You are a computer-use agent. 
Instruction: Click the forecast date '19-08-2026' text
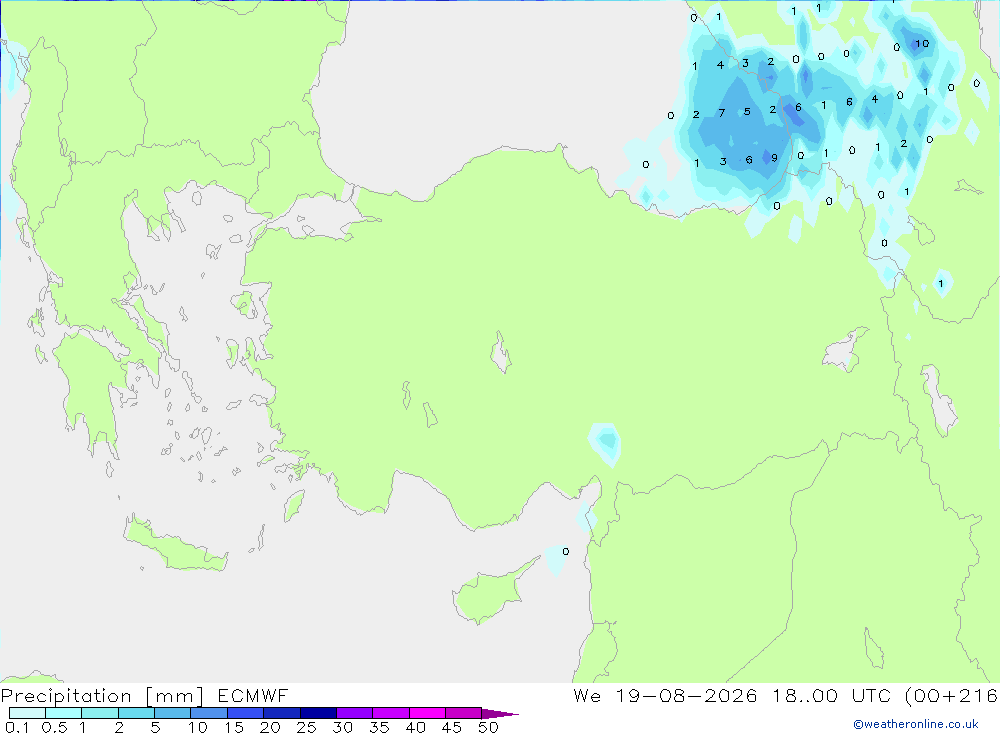point(686,695)
